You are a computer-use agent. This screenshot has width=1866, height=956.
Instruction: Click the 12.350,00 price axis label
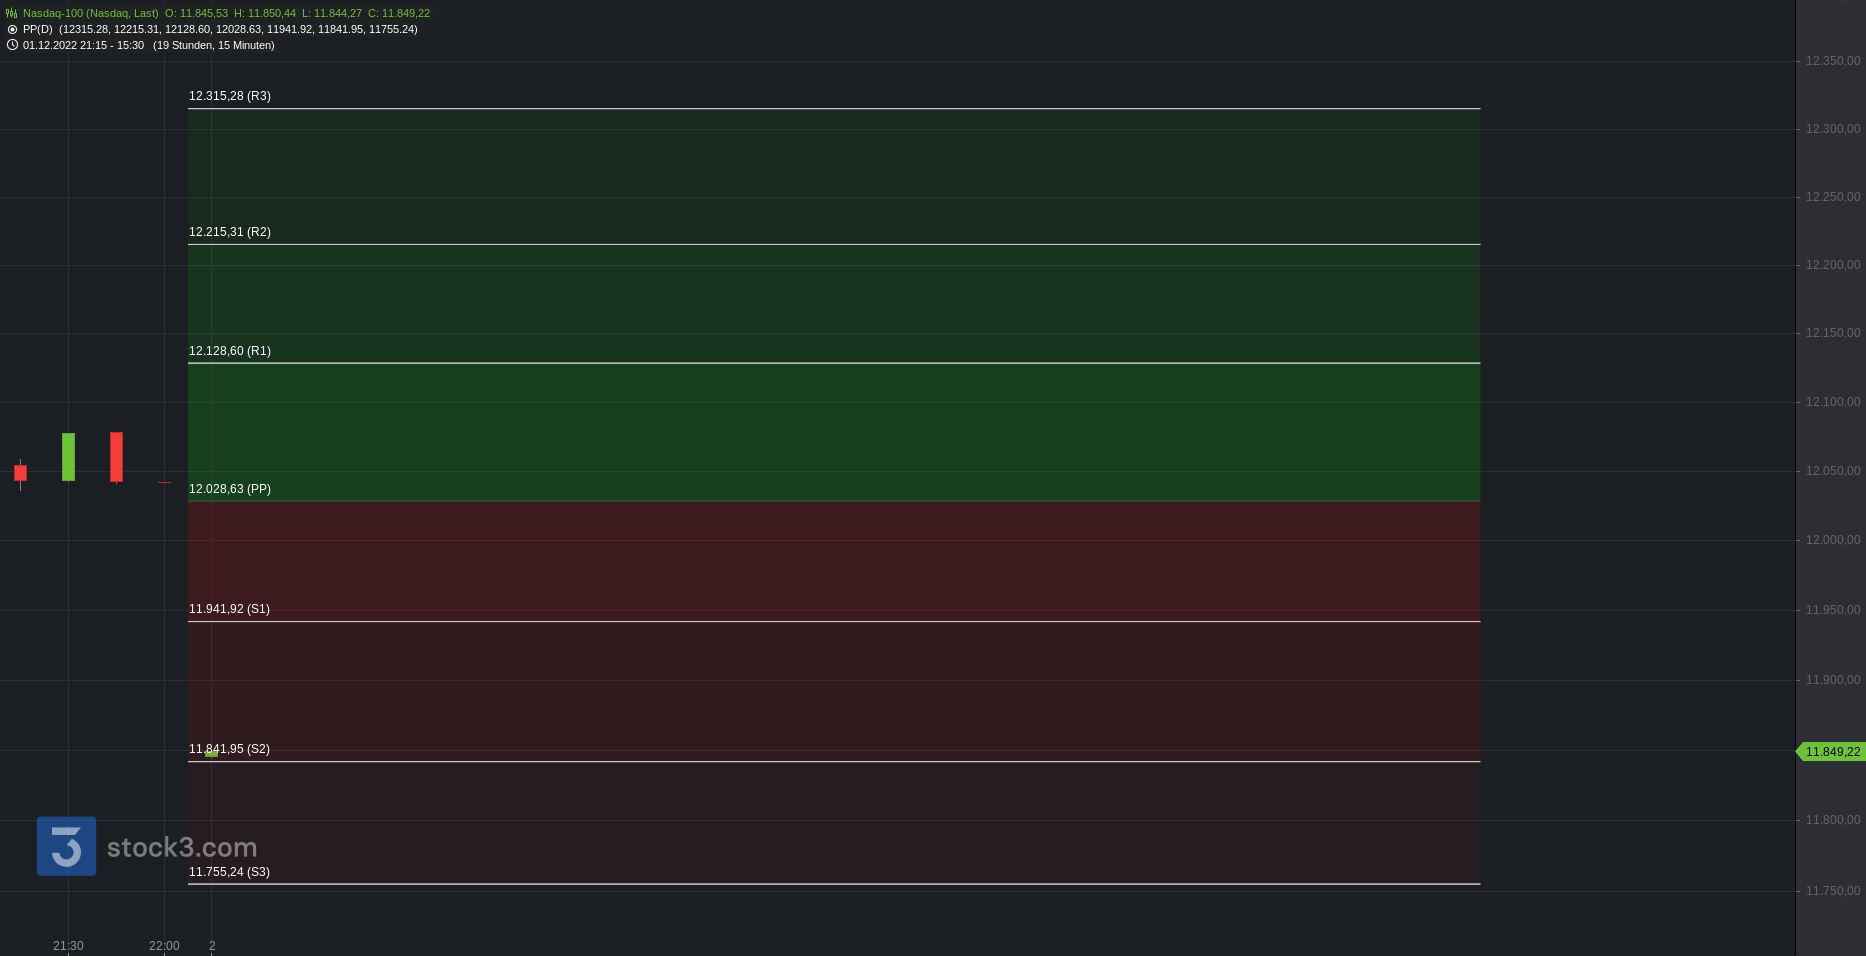pyautogui.click(x=1833, y=61)
